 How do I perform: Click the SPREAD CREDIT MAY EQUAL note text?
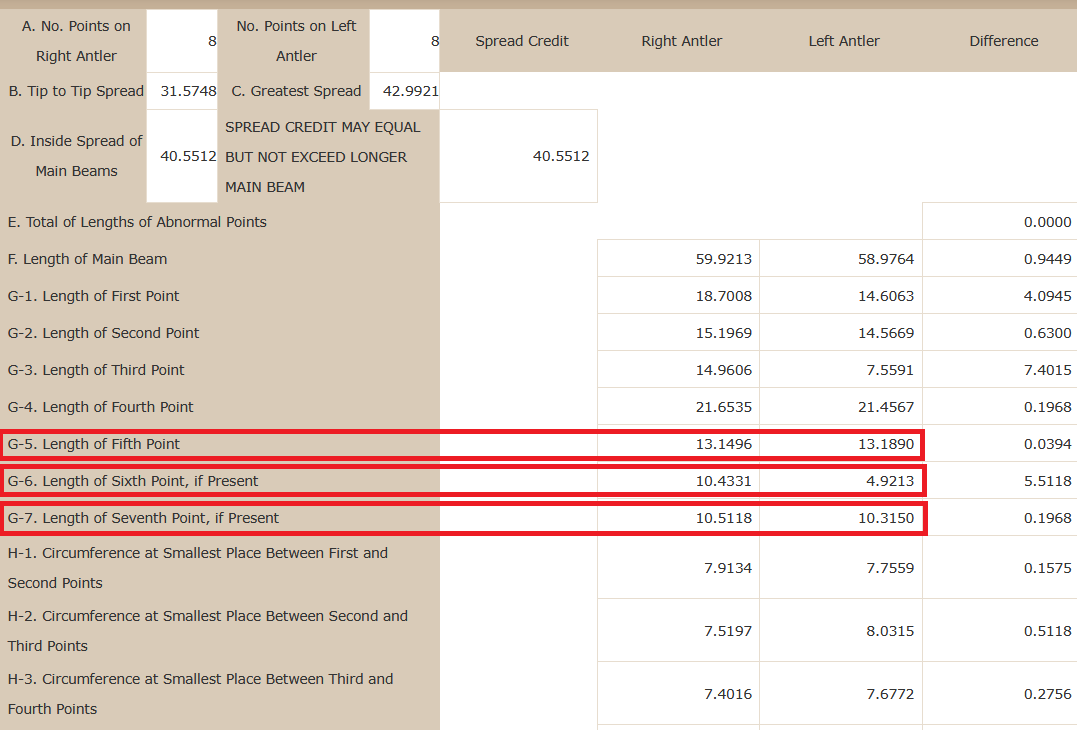tap(323, 157)
